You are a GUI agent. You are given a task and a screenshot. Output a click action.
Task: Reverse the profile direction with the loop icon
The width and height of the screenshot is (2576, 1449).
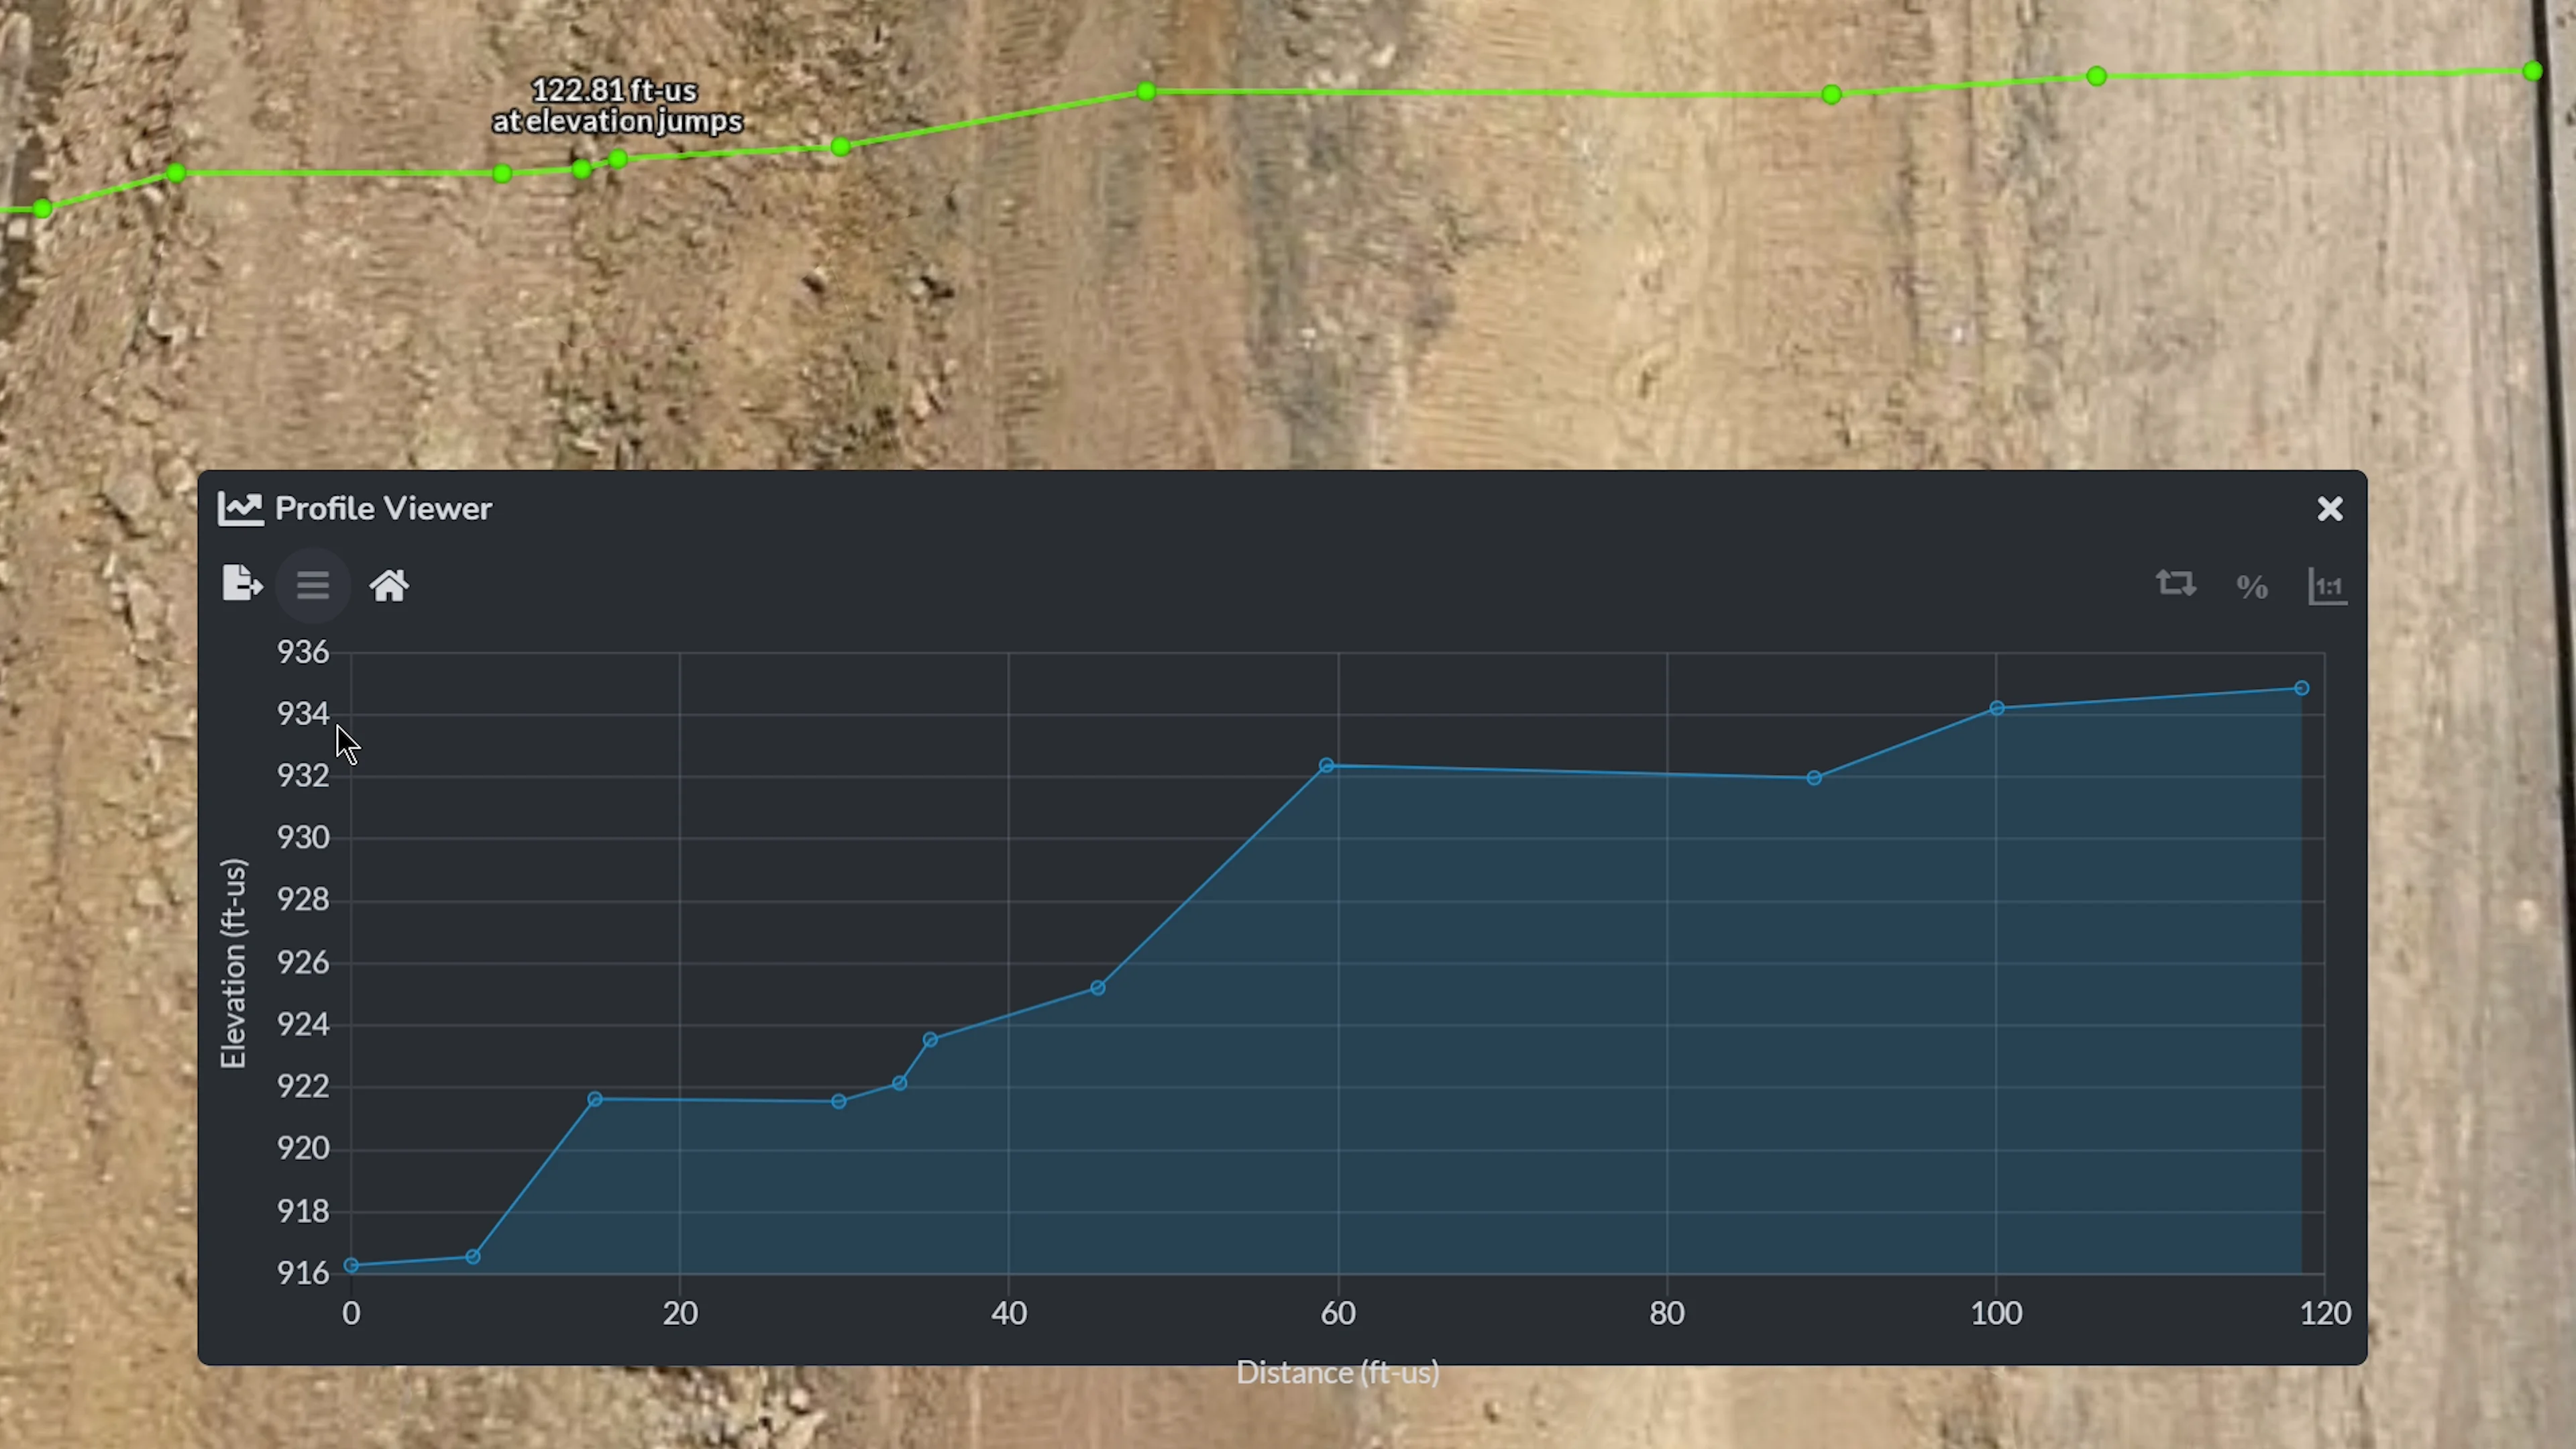(2176, 585)
